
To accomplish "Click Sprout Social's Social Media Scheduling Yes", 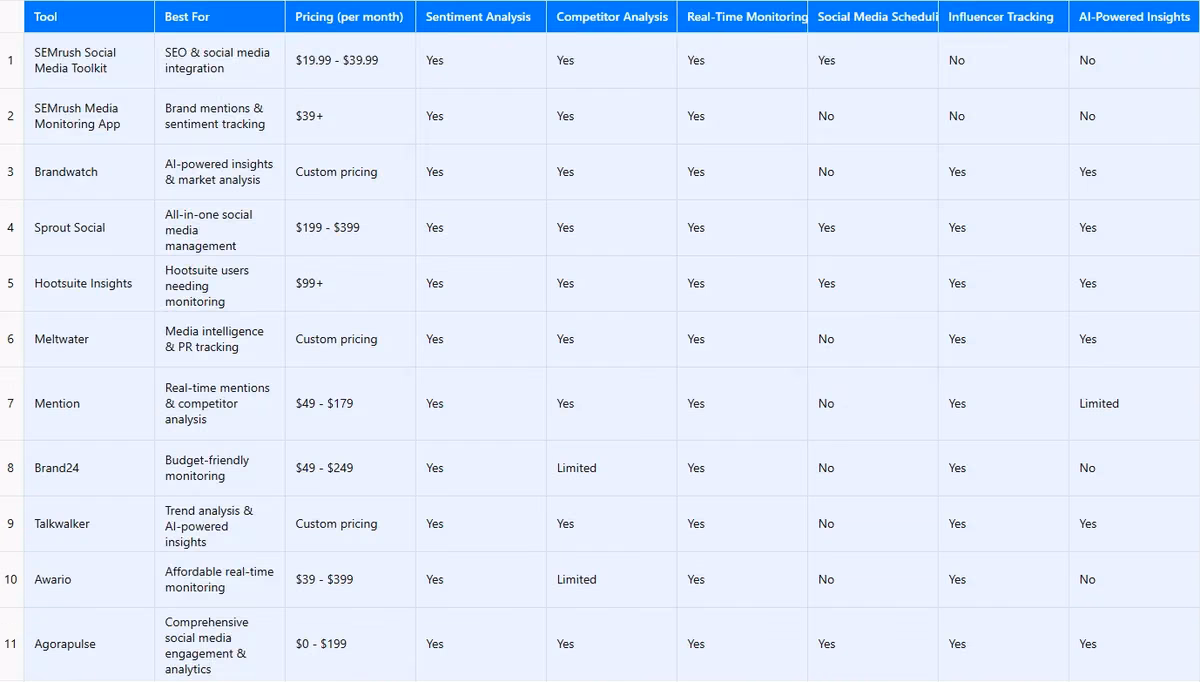I will click(x=873, y=228).
